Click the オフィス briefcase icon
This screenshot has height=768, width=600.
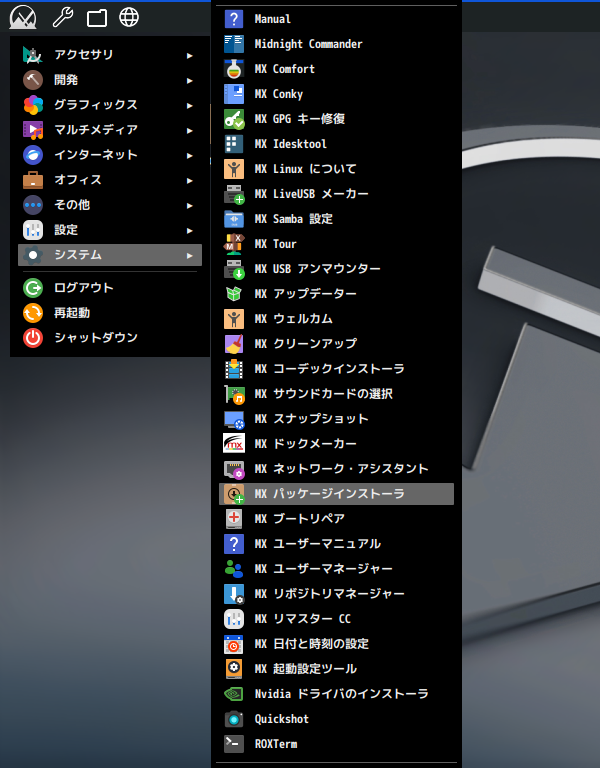[x=33, y=180]
